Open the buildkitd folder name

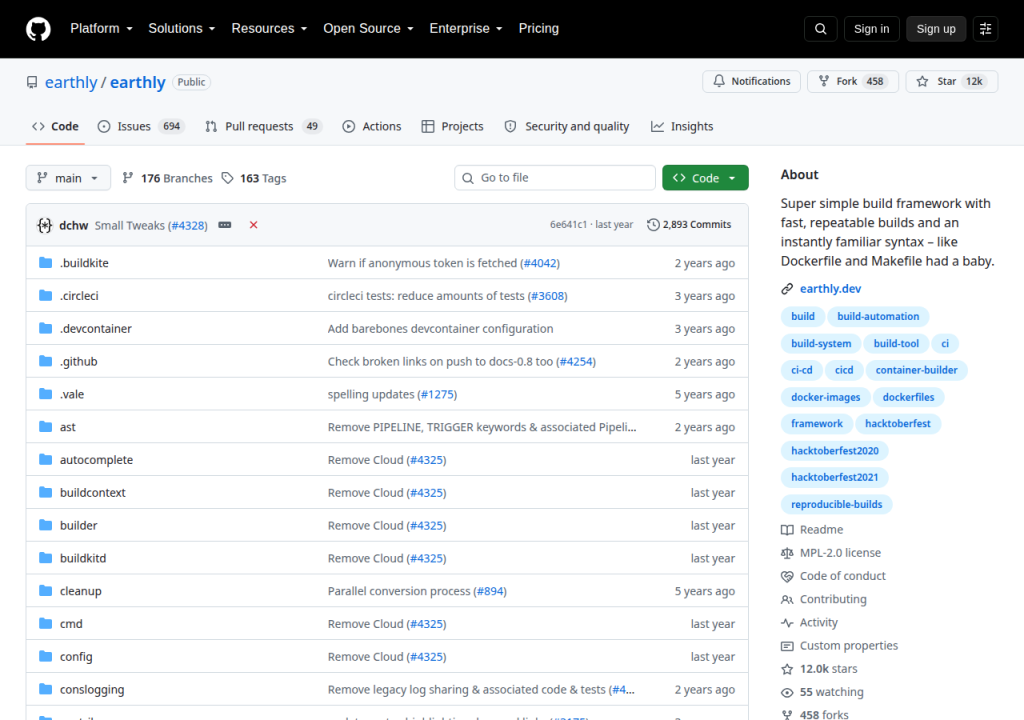point(83,558)
